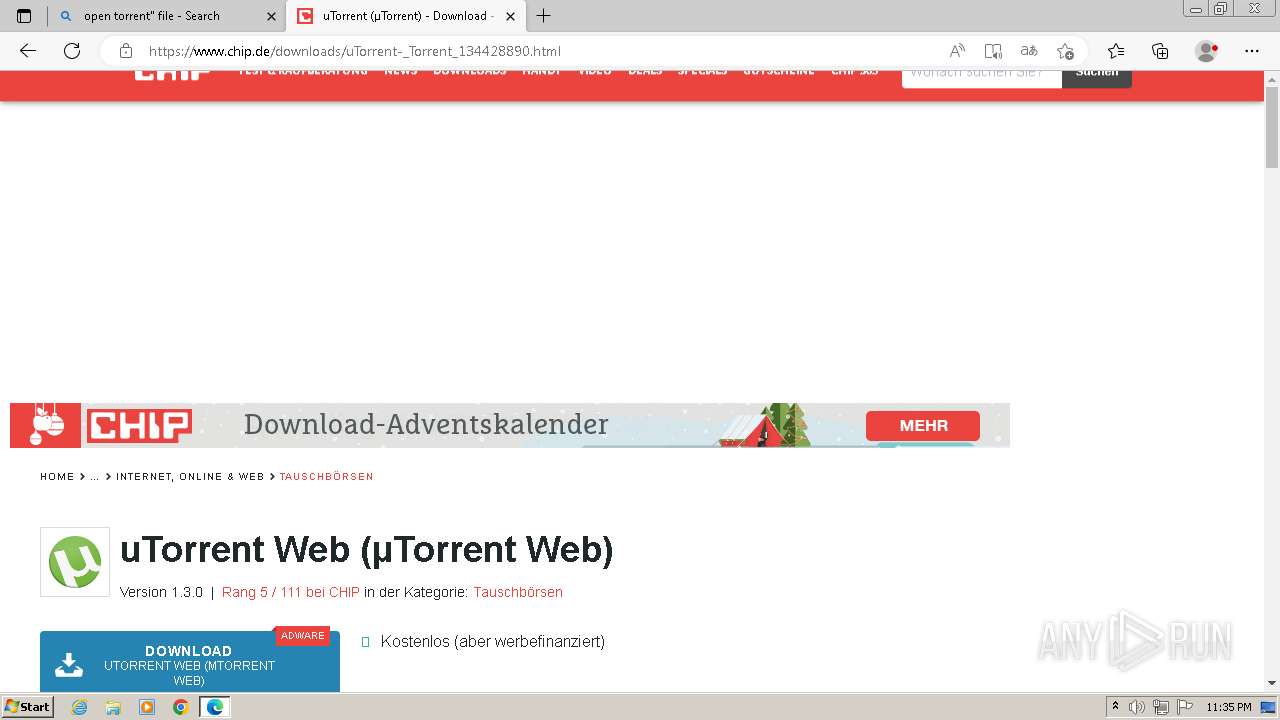
Task: Select the Microsoft Edge taskbar icon
Action: pyautogui.click(x=215, y=707)
